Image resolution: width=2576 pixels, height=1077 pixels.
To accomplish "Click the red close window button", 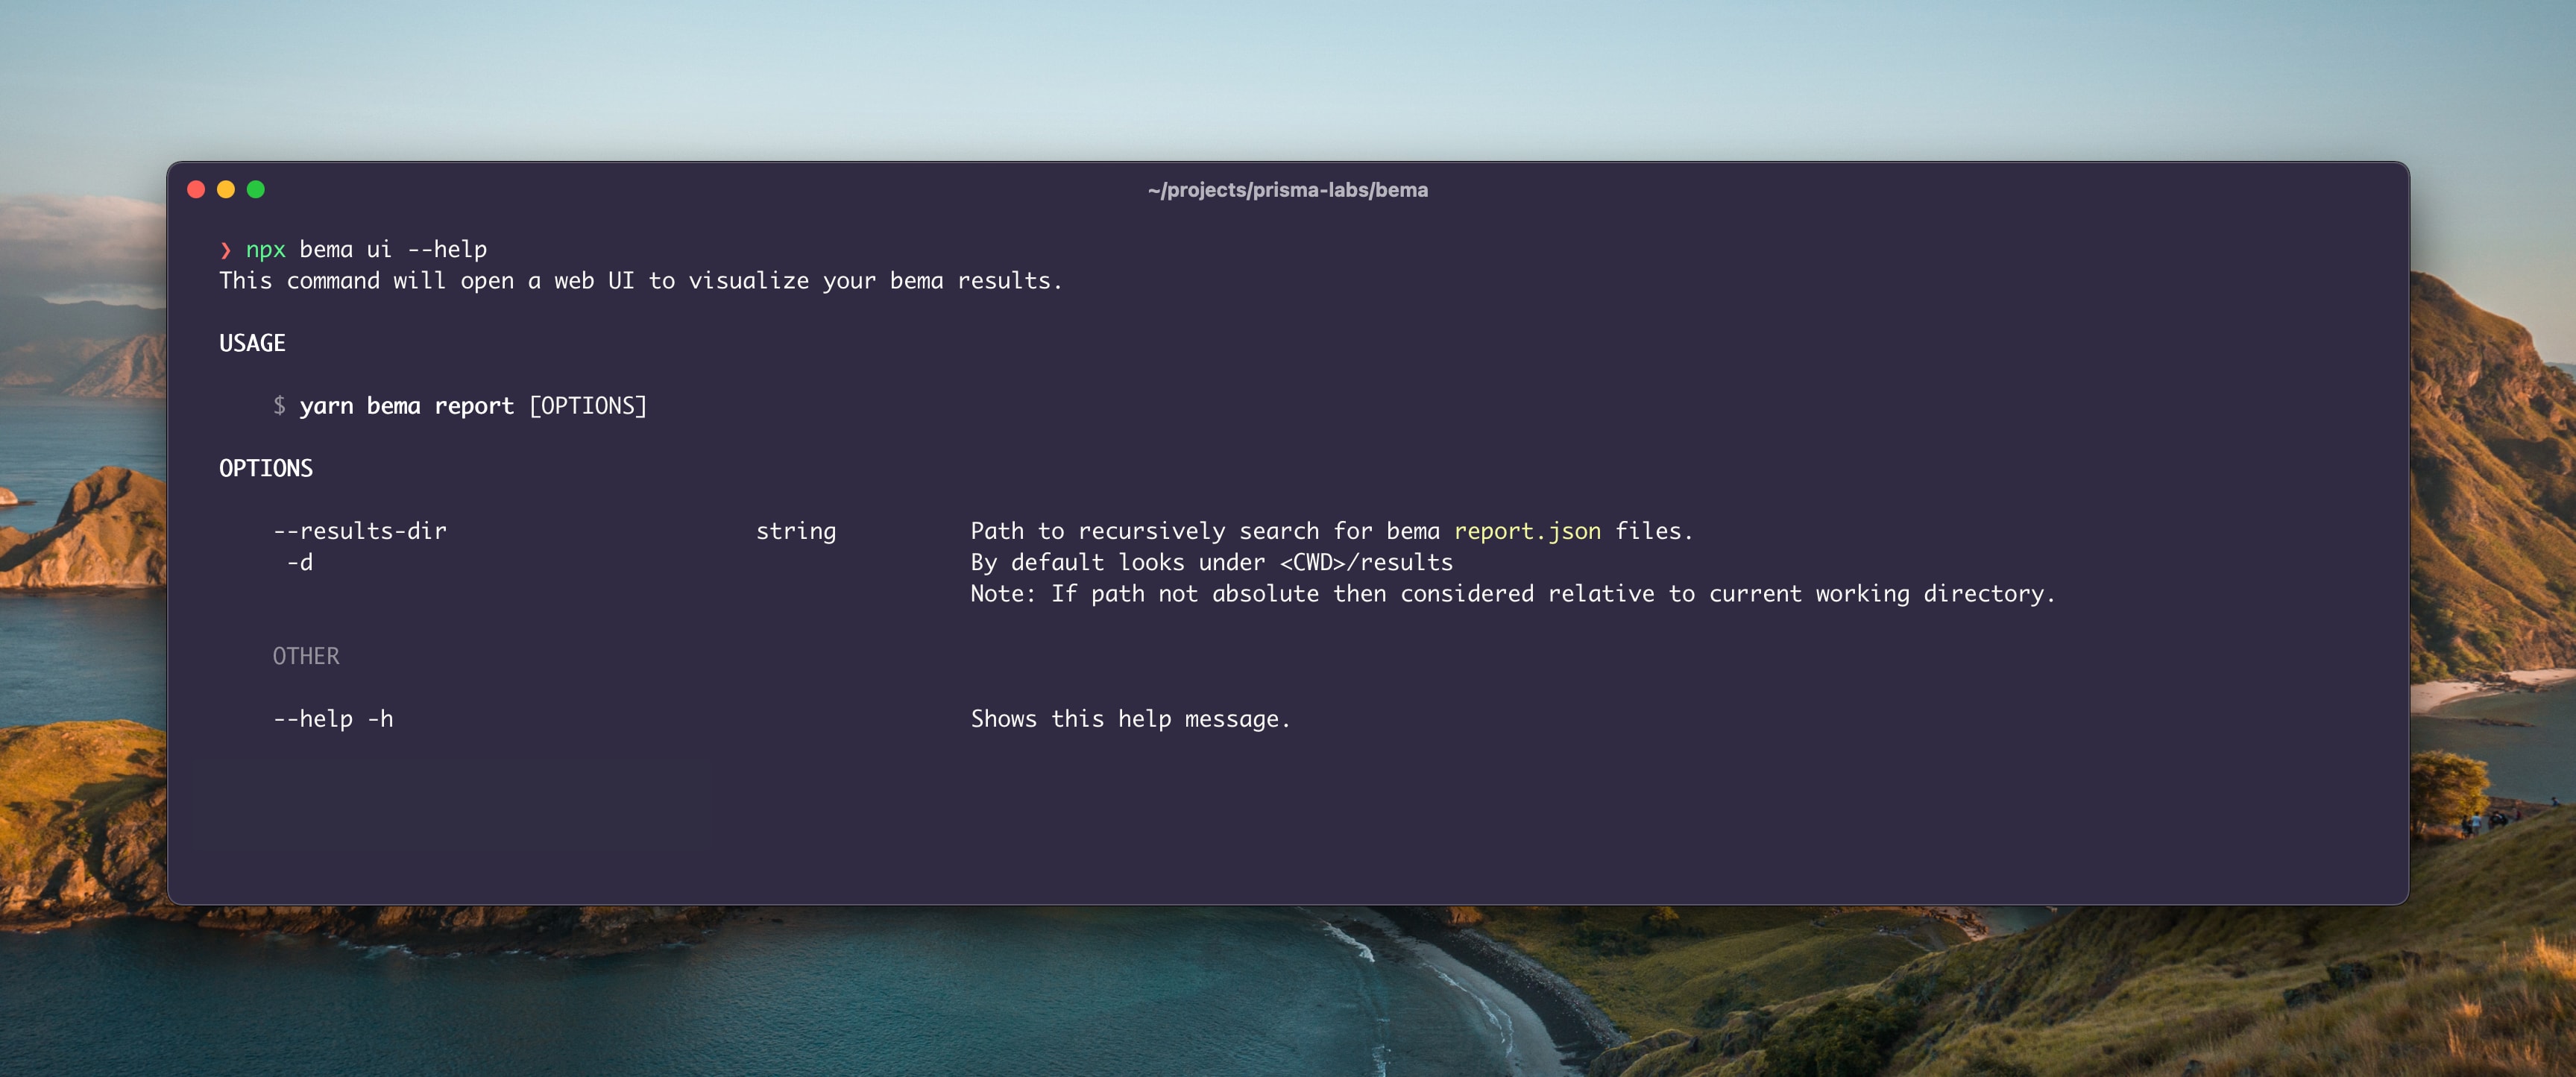I will 196,190.
